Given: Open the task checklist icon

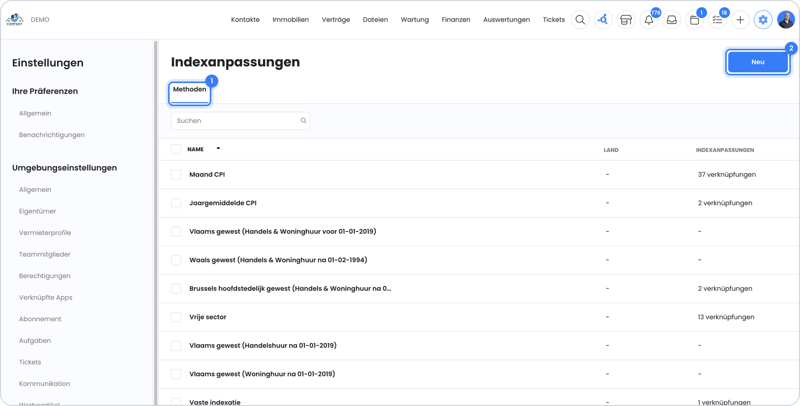Looking at the screenshot, I should pos(717,20).
